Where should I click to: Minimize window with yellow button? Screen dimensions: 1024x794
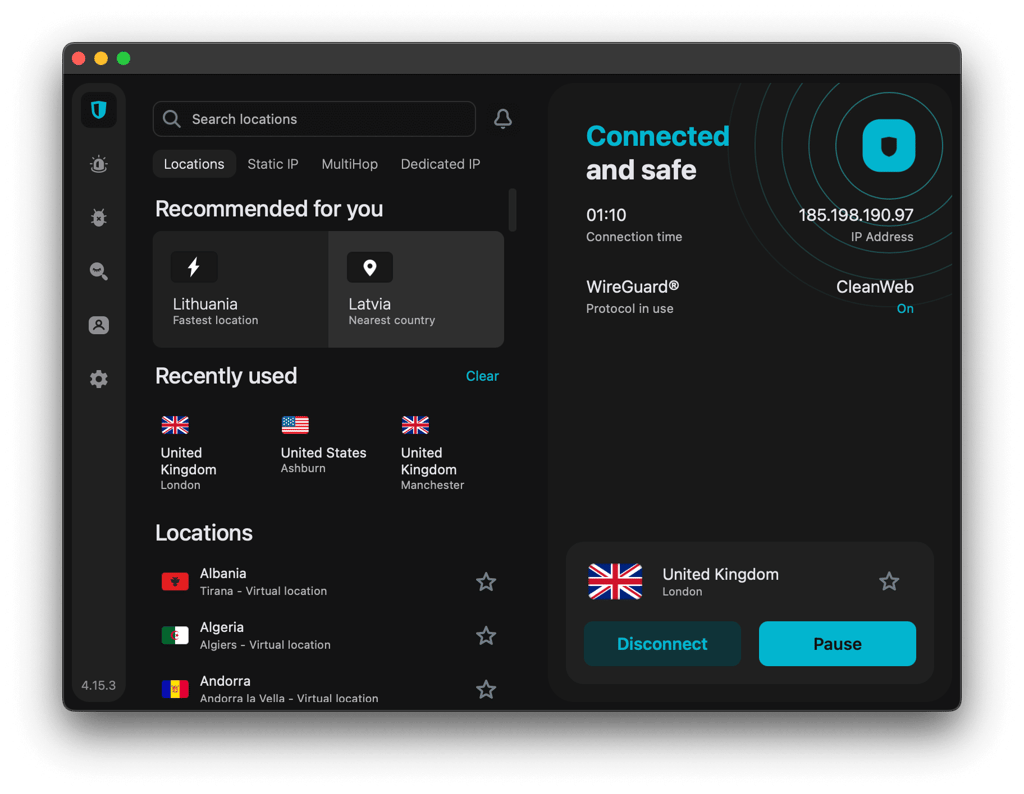[x=101, y=58]
